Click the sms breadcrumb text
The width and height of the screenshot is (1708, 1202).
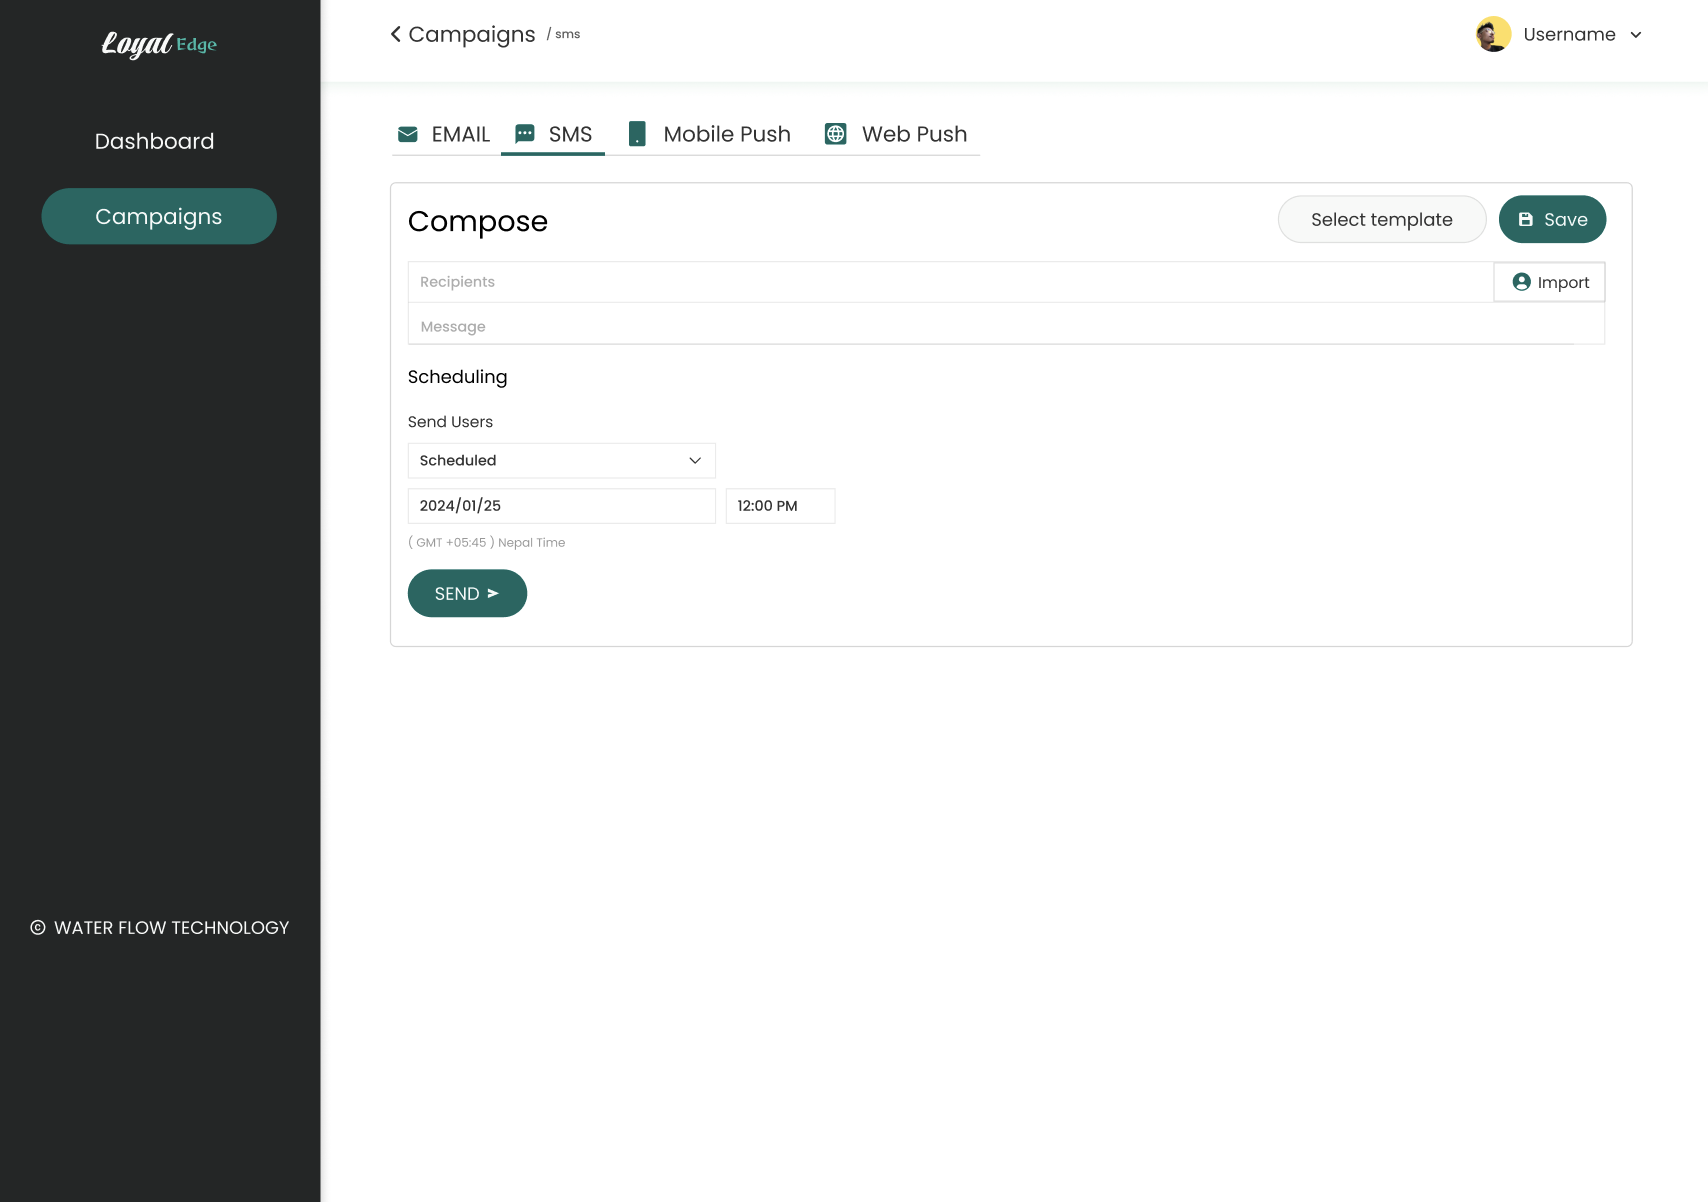[x=567, y=34]
